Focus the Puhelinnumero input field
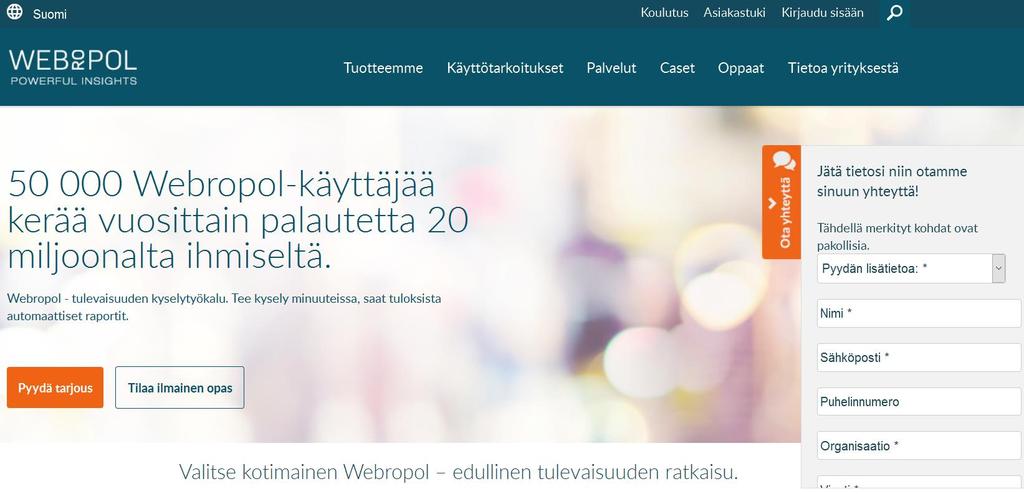The image size is (1024, 494). [x=919, y=402]
